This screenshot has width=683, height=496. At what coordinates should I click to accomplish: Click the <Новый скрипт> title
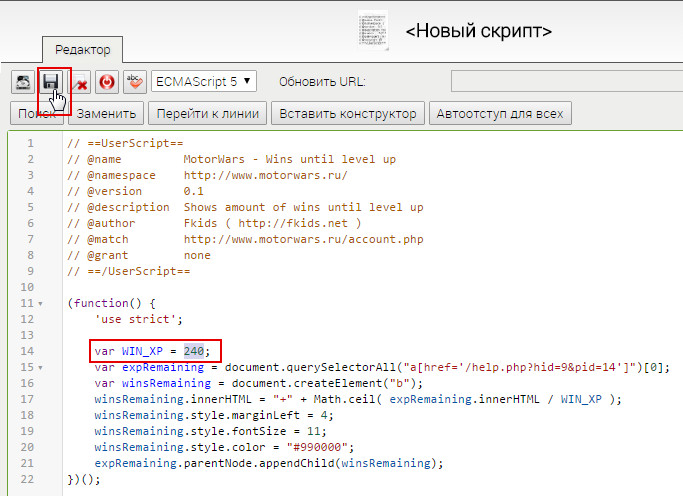click(x=478, y=31)
